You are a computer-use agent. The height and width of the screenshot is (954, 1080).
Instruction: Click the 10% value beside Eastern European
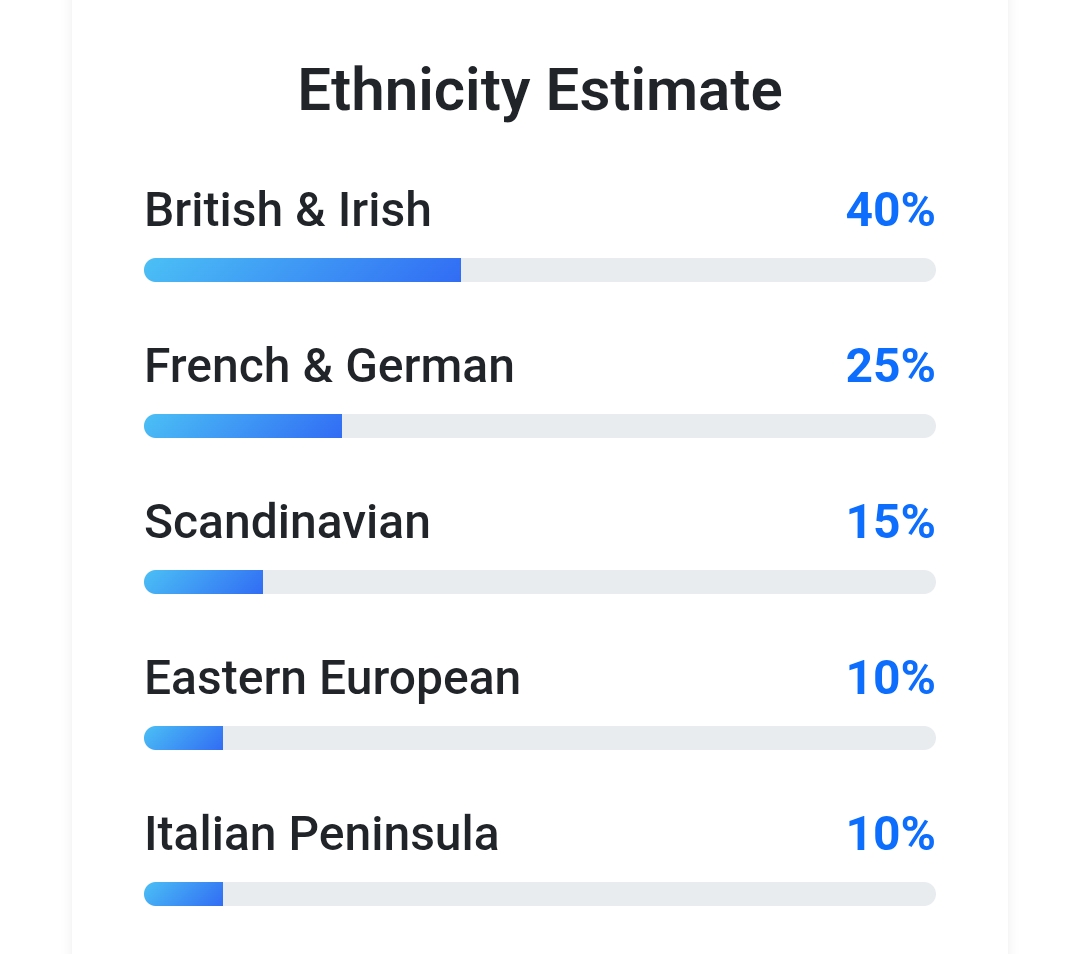[x=890, y=678]
